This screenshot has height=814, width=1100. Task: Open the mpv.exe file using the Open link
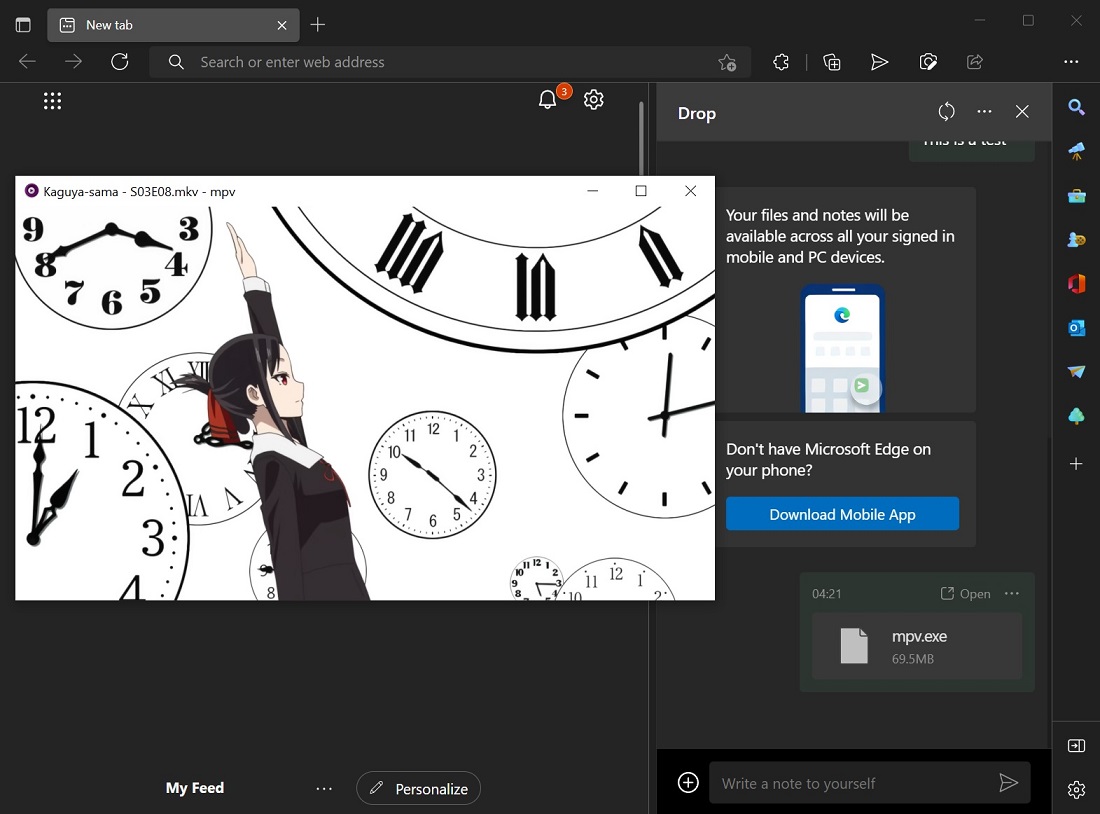point(966,593)
